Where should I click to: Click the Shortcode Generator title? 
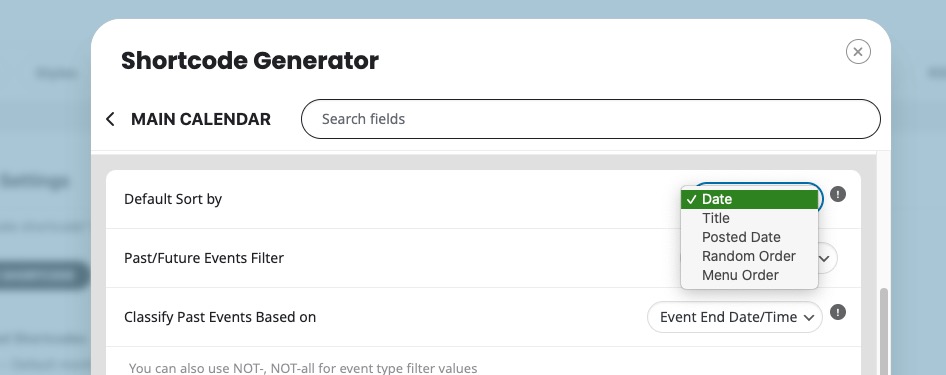[250, 60]
